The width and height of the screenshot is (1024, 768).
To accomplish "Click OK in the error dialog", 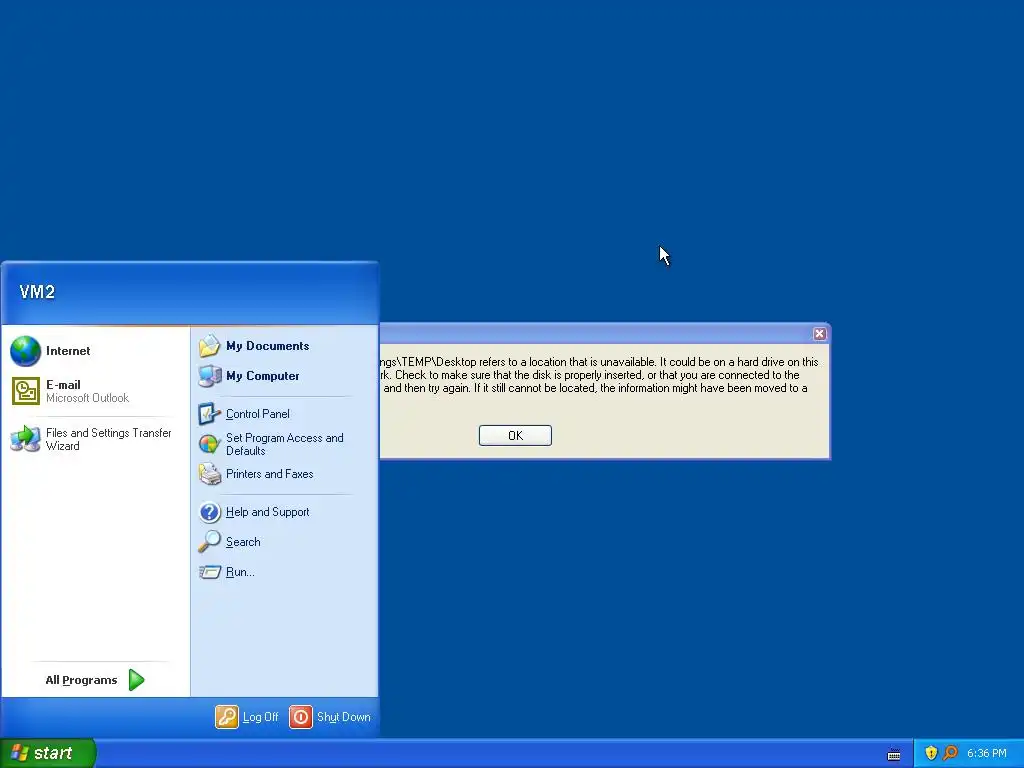I will [x=515, y=436].
